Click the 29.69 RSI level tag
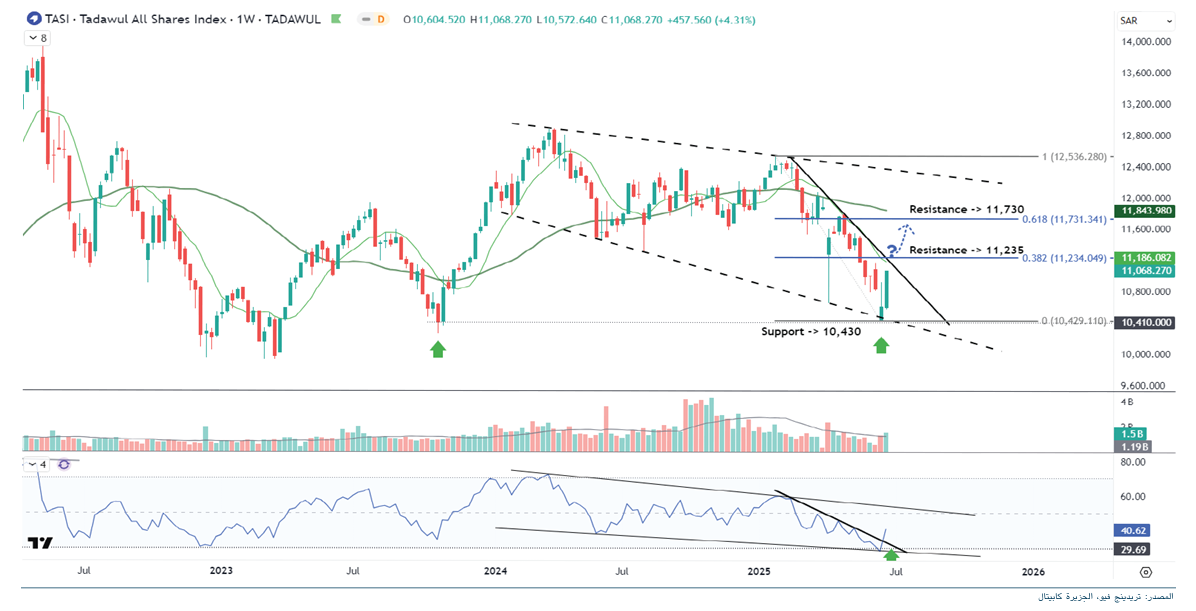Screen dimensions: 1196x611 pos(1130,549)
